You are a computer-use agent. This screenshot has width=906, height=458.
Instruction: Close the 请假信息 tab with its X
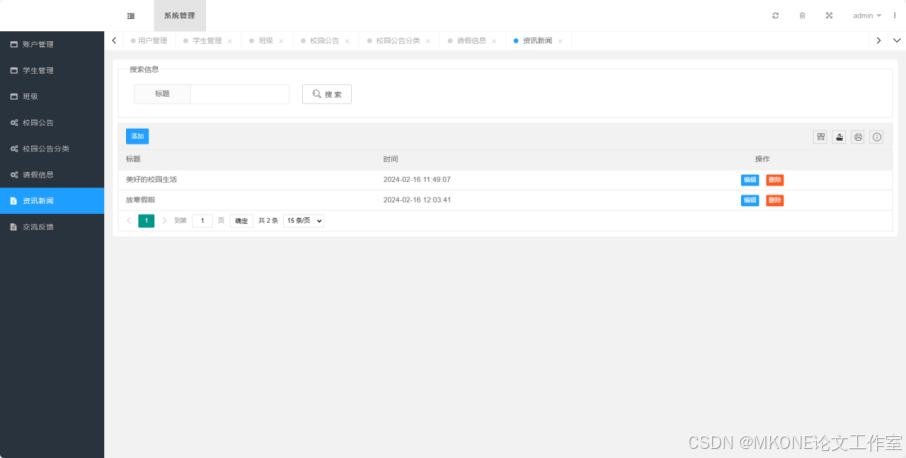tap(493, 41)
